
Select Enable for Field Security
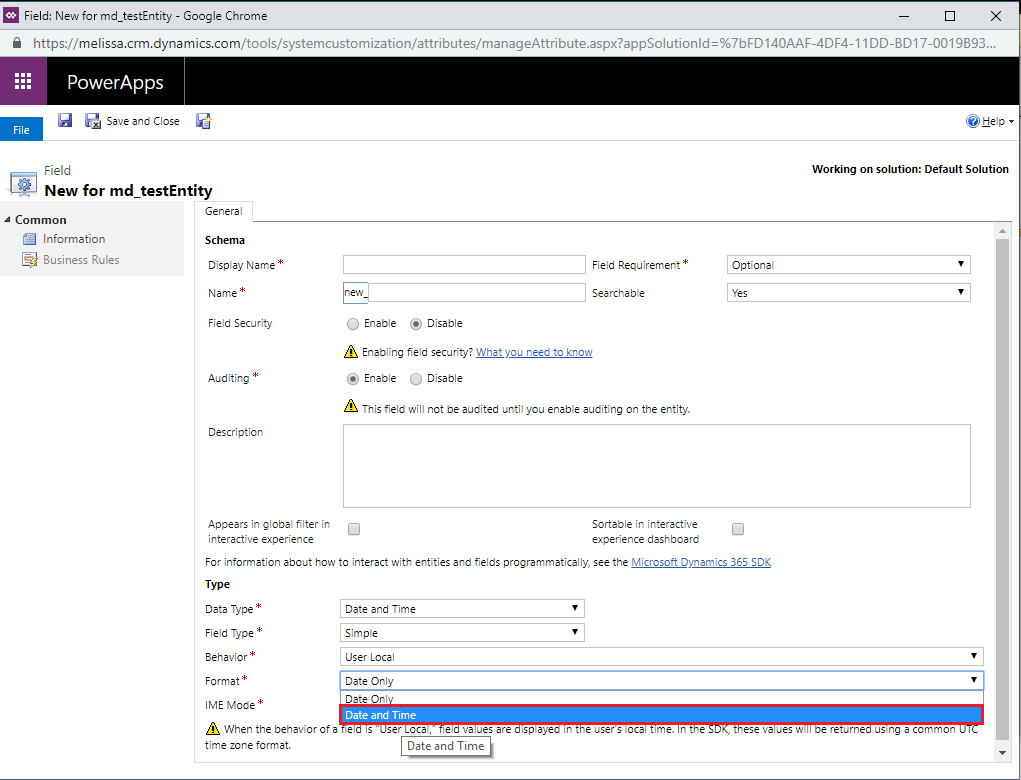(x=353, y=324)
